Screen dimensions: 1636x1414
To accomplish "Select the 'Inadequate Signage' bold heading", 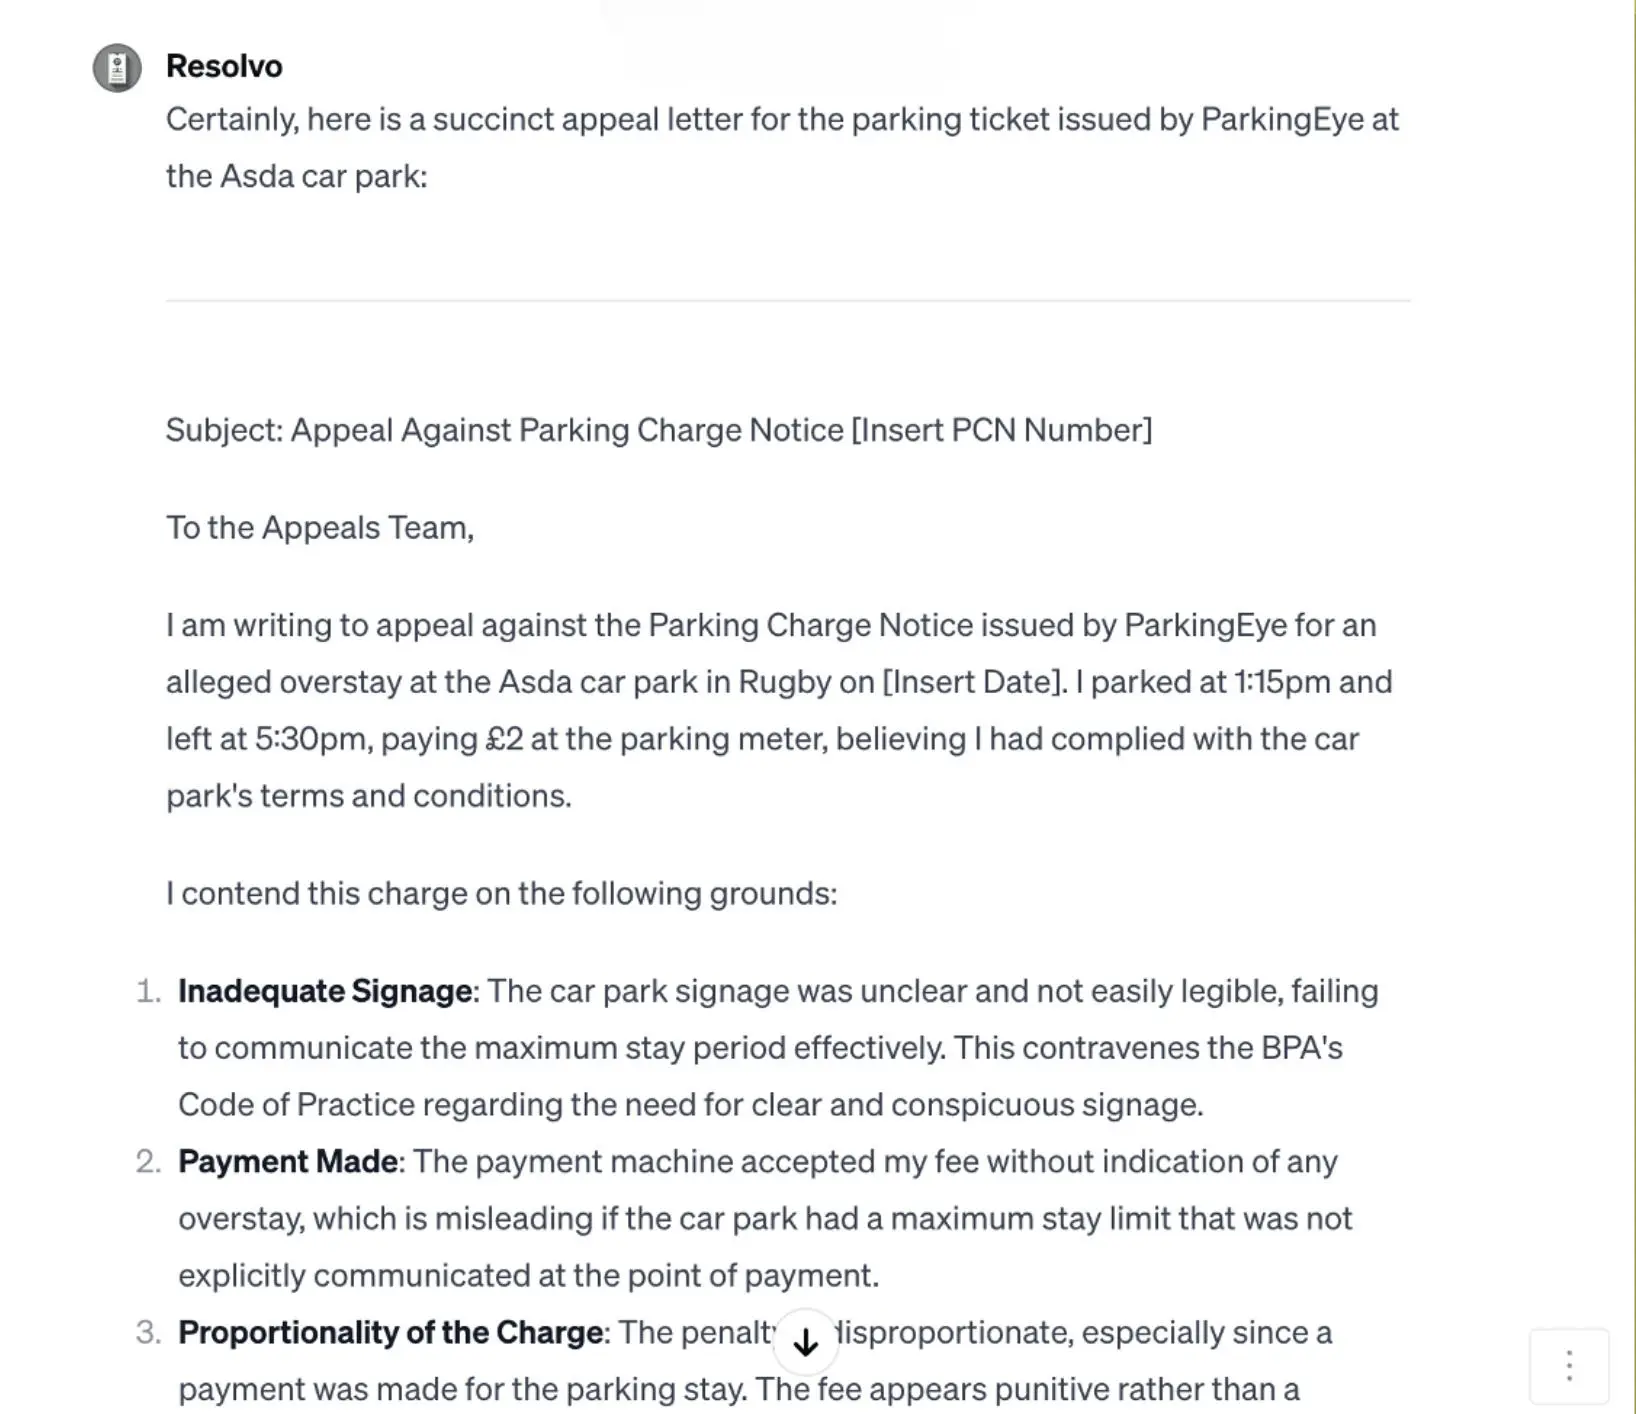I will 325,991.
